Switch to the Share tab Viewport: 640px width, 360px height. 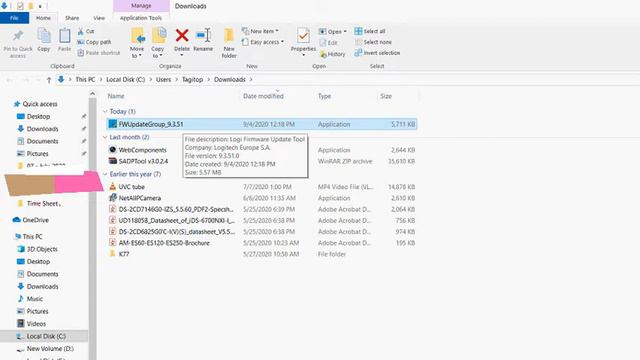[x=72, y=18]
